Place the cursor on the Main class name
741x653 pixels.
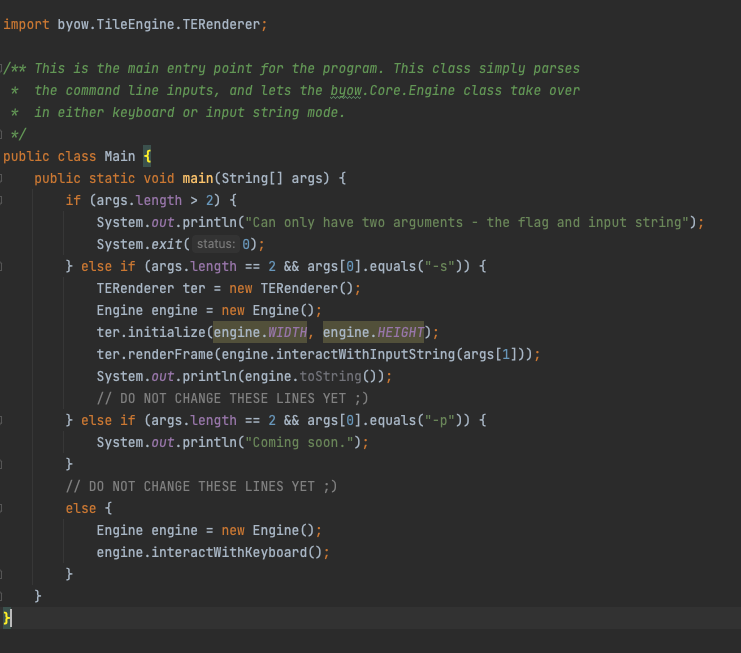(x=119, y=156)
